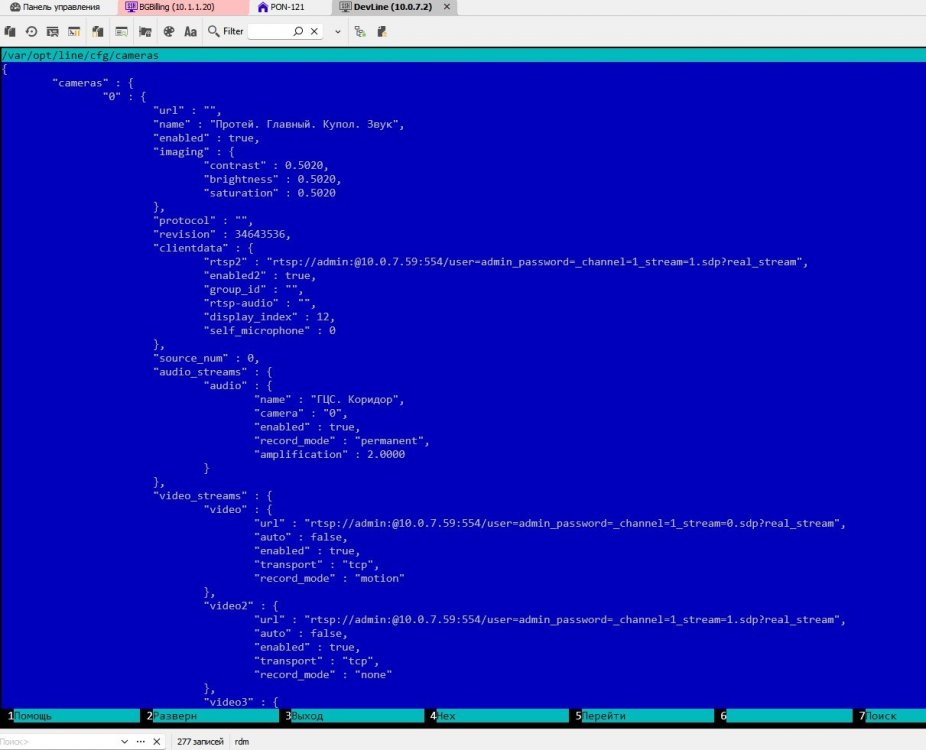The height and width of the screenshot is (750, 926).
Task: Click the reconnect session toolbar icon
Action: (31, 31)
